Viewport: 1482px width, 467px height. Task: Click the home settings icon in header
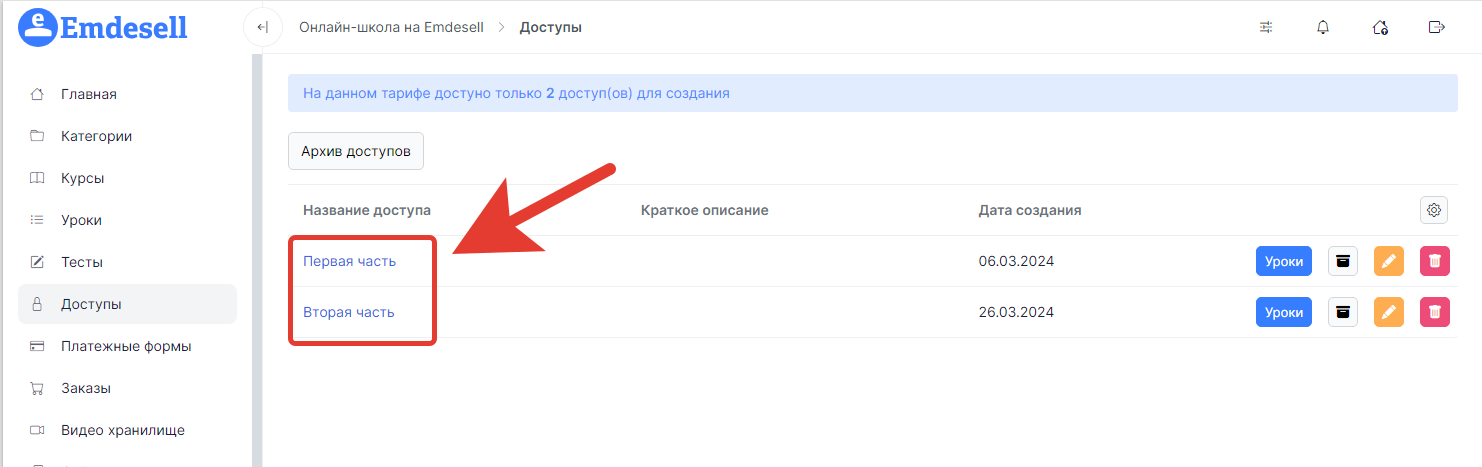click(x=1380, y=27)
